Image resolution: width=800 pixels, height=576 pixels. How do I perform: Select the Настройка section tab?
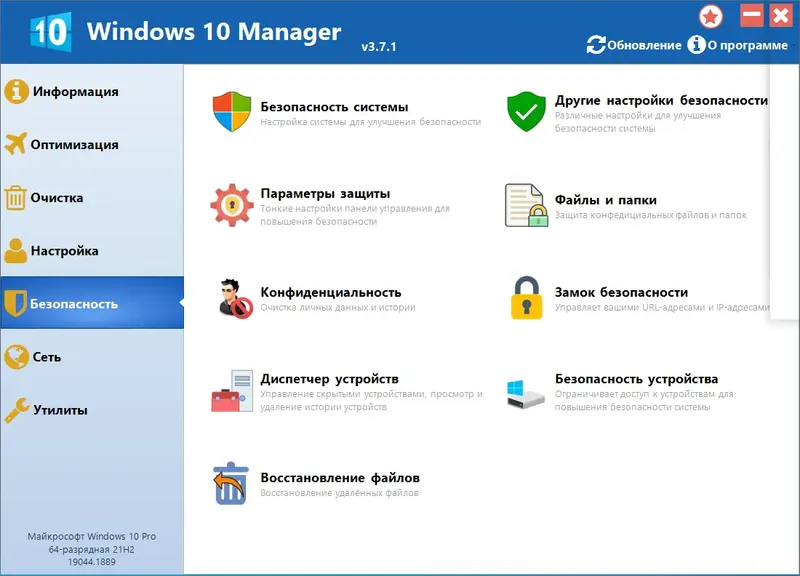coord(92,251)
